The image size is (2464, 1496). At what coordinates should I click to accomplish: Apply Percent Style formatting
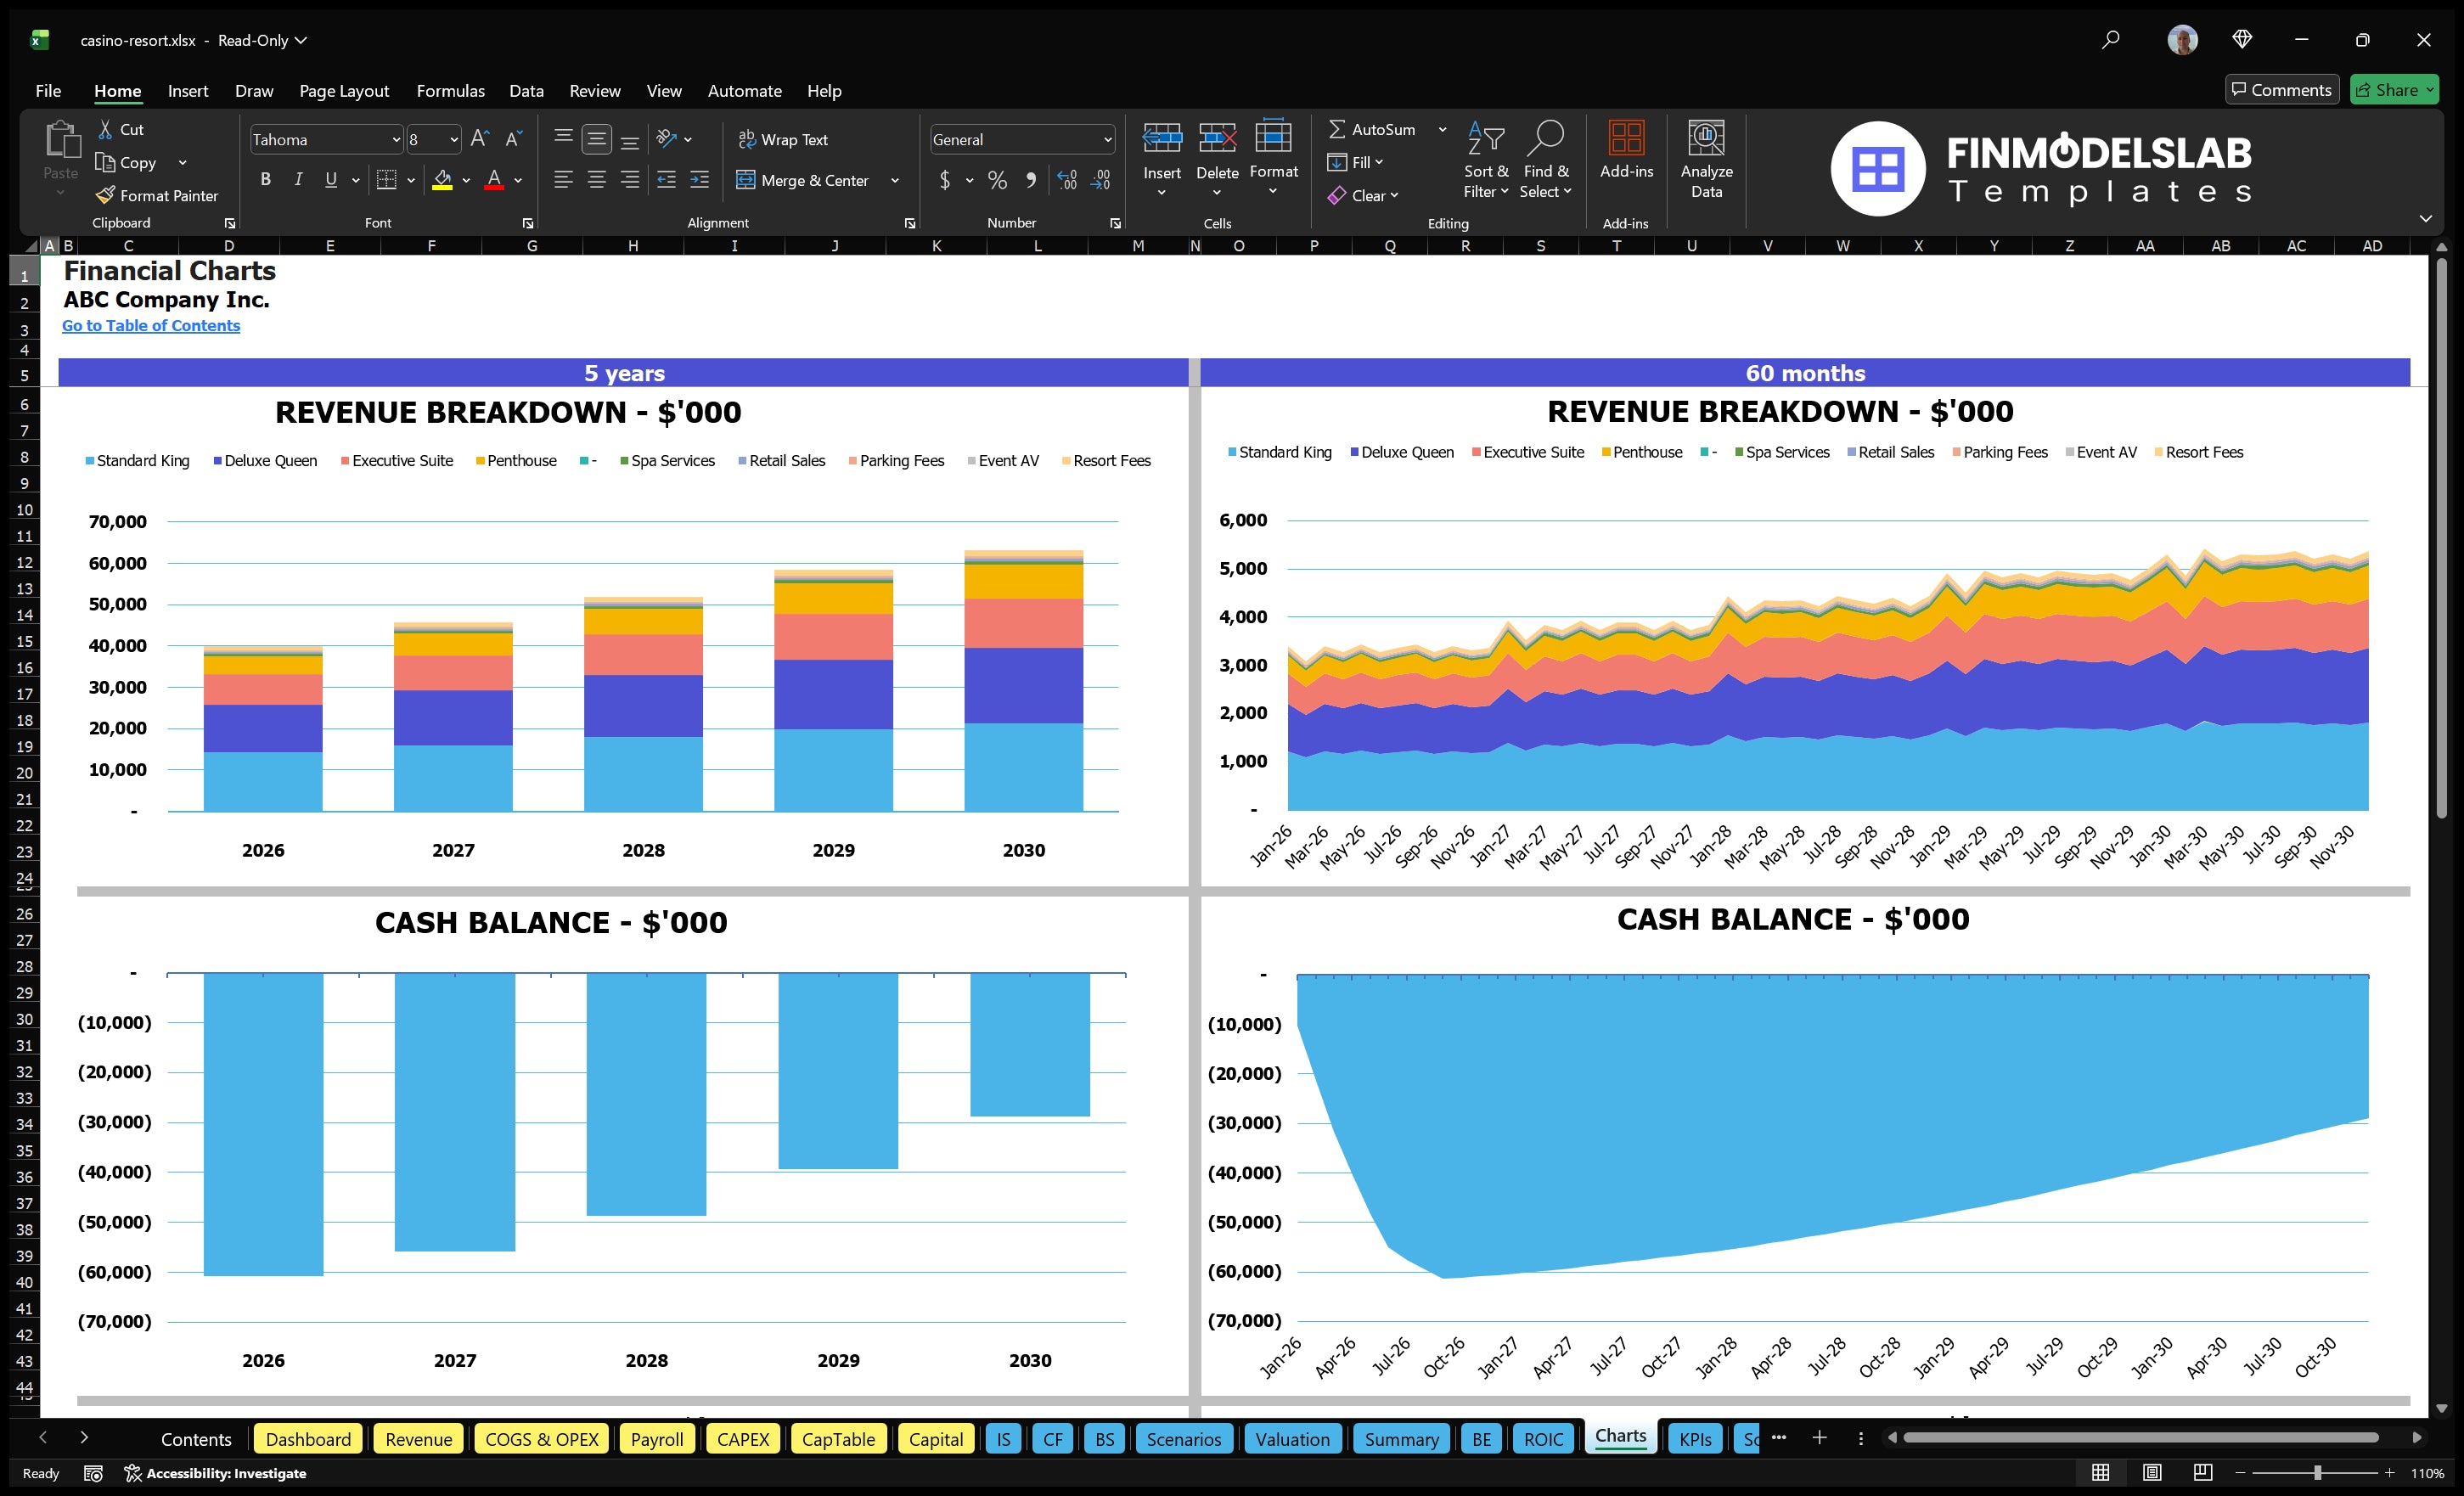996,180
